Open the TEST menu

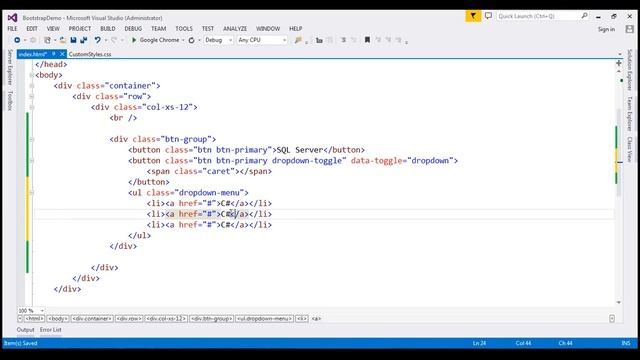pos(208,29)
